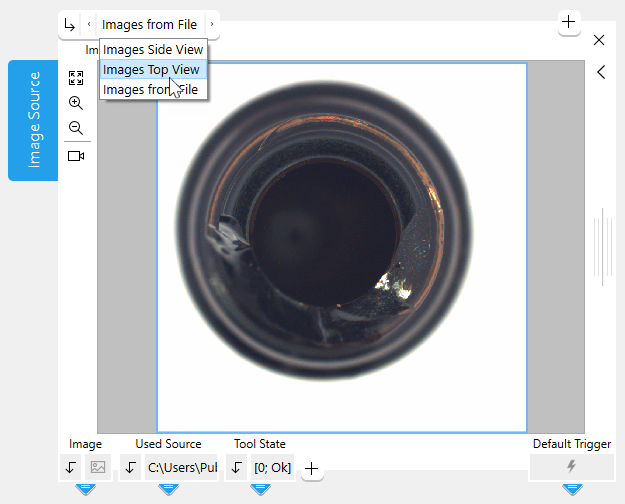Viewport: 625px width, 504px height.
Task: Click the link arrow under Used Source
Action: pos(131,467)
